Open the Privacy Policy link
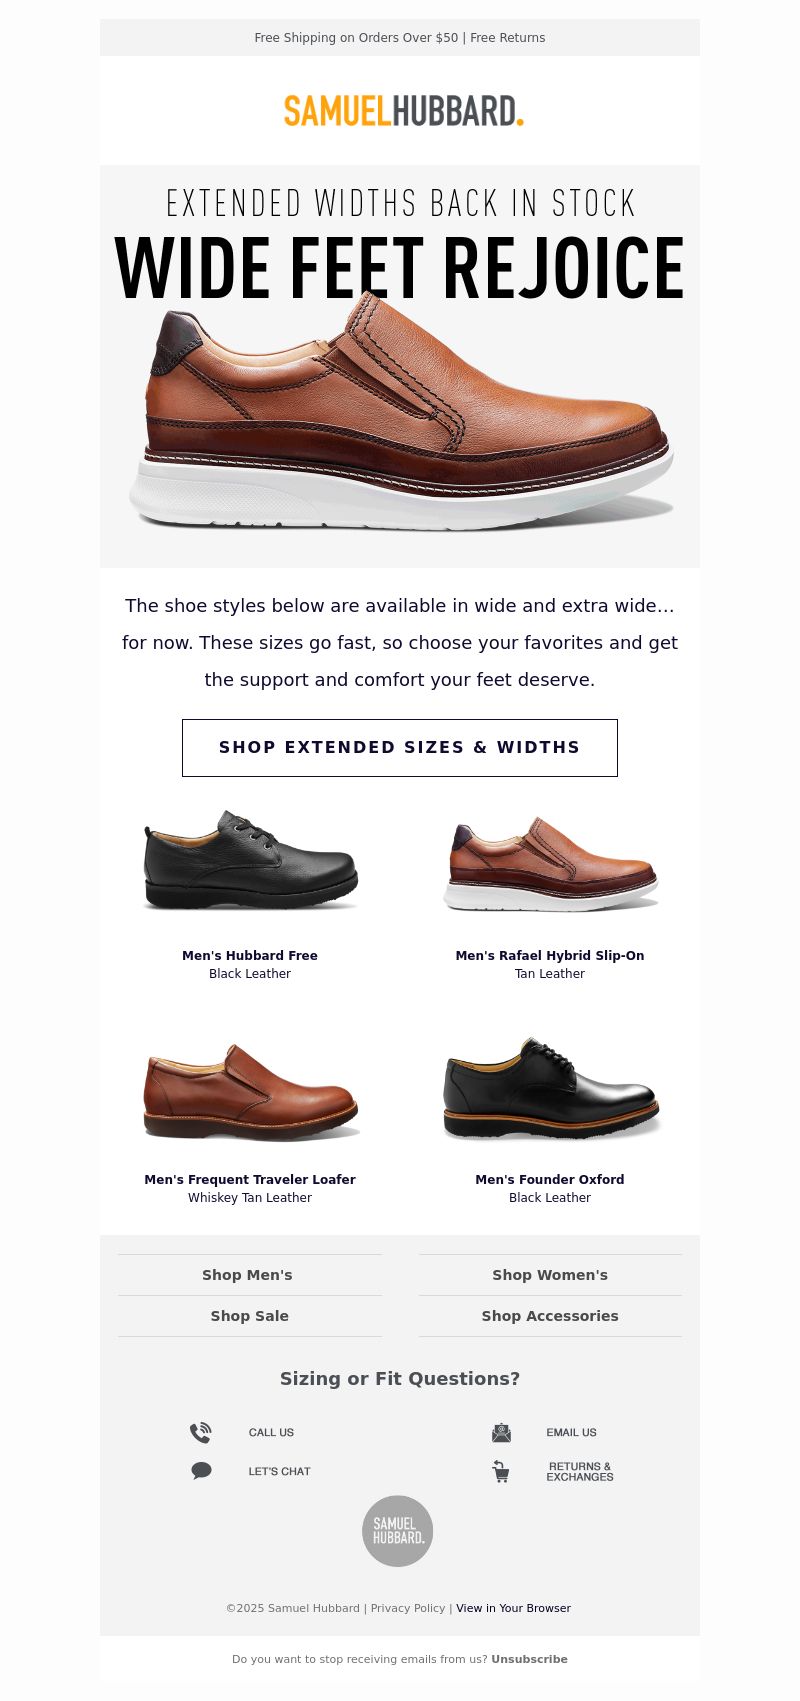Viewport: 800px width, 1701px height. [408, 1608]
